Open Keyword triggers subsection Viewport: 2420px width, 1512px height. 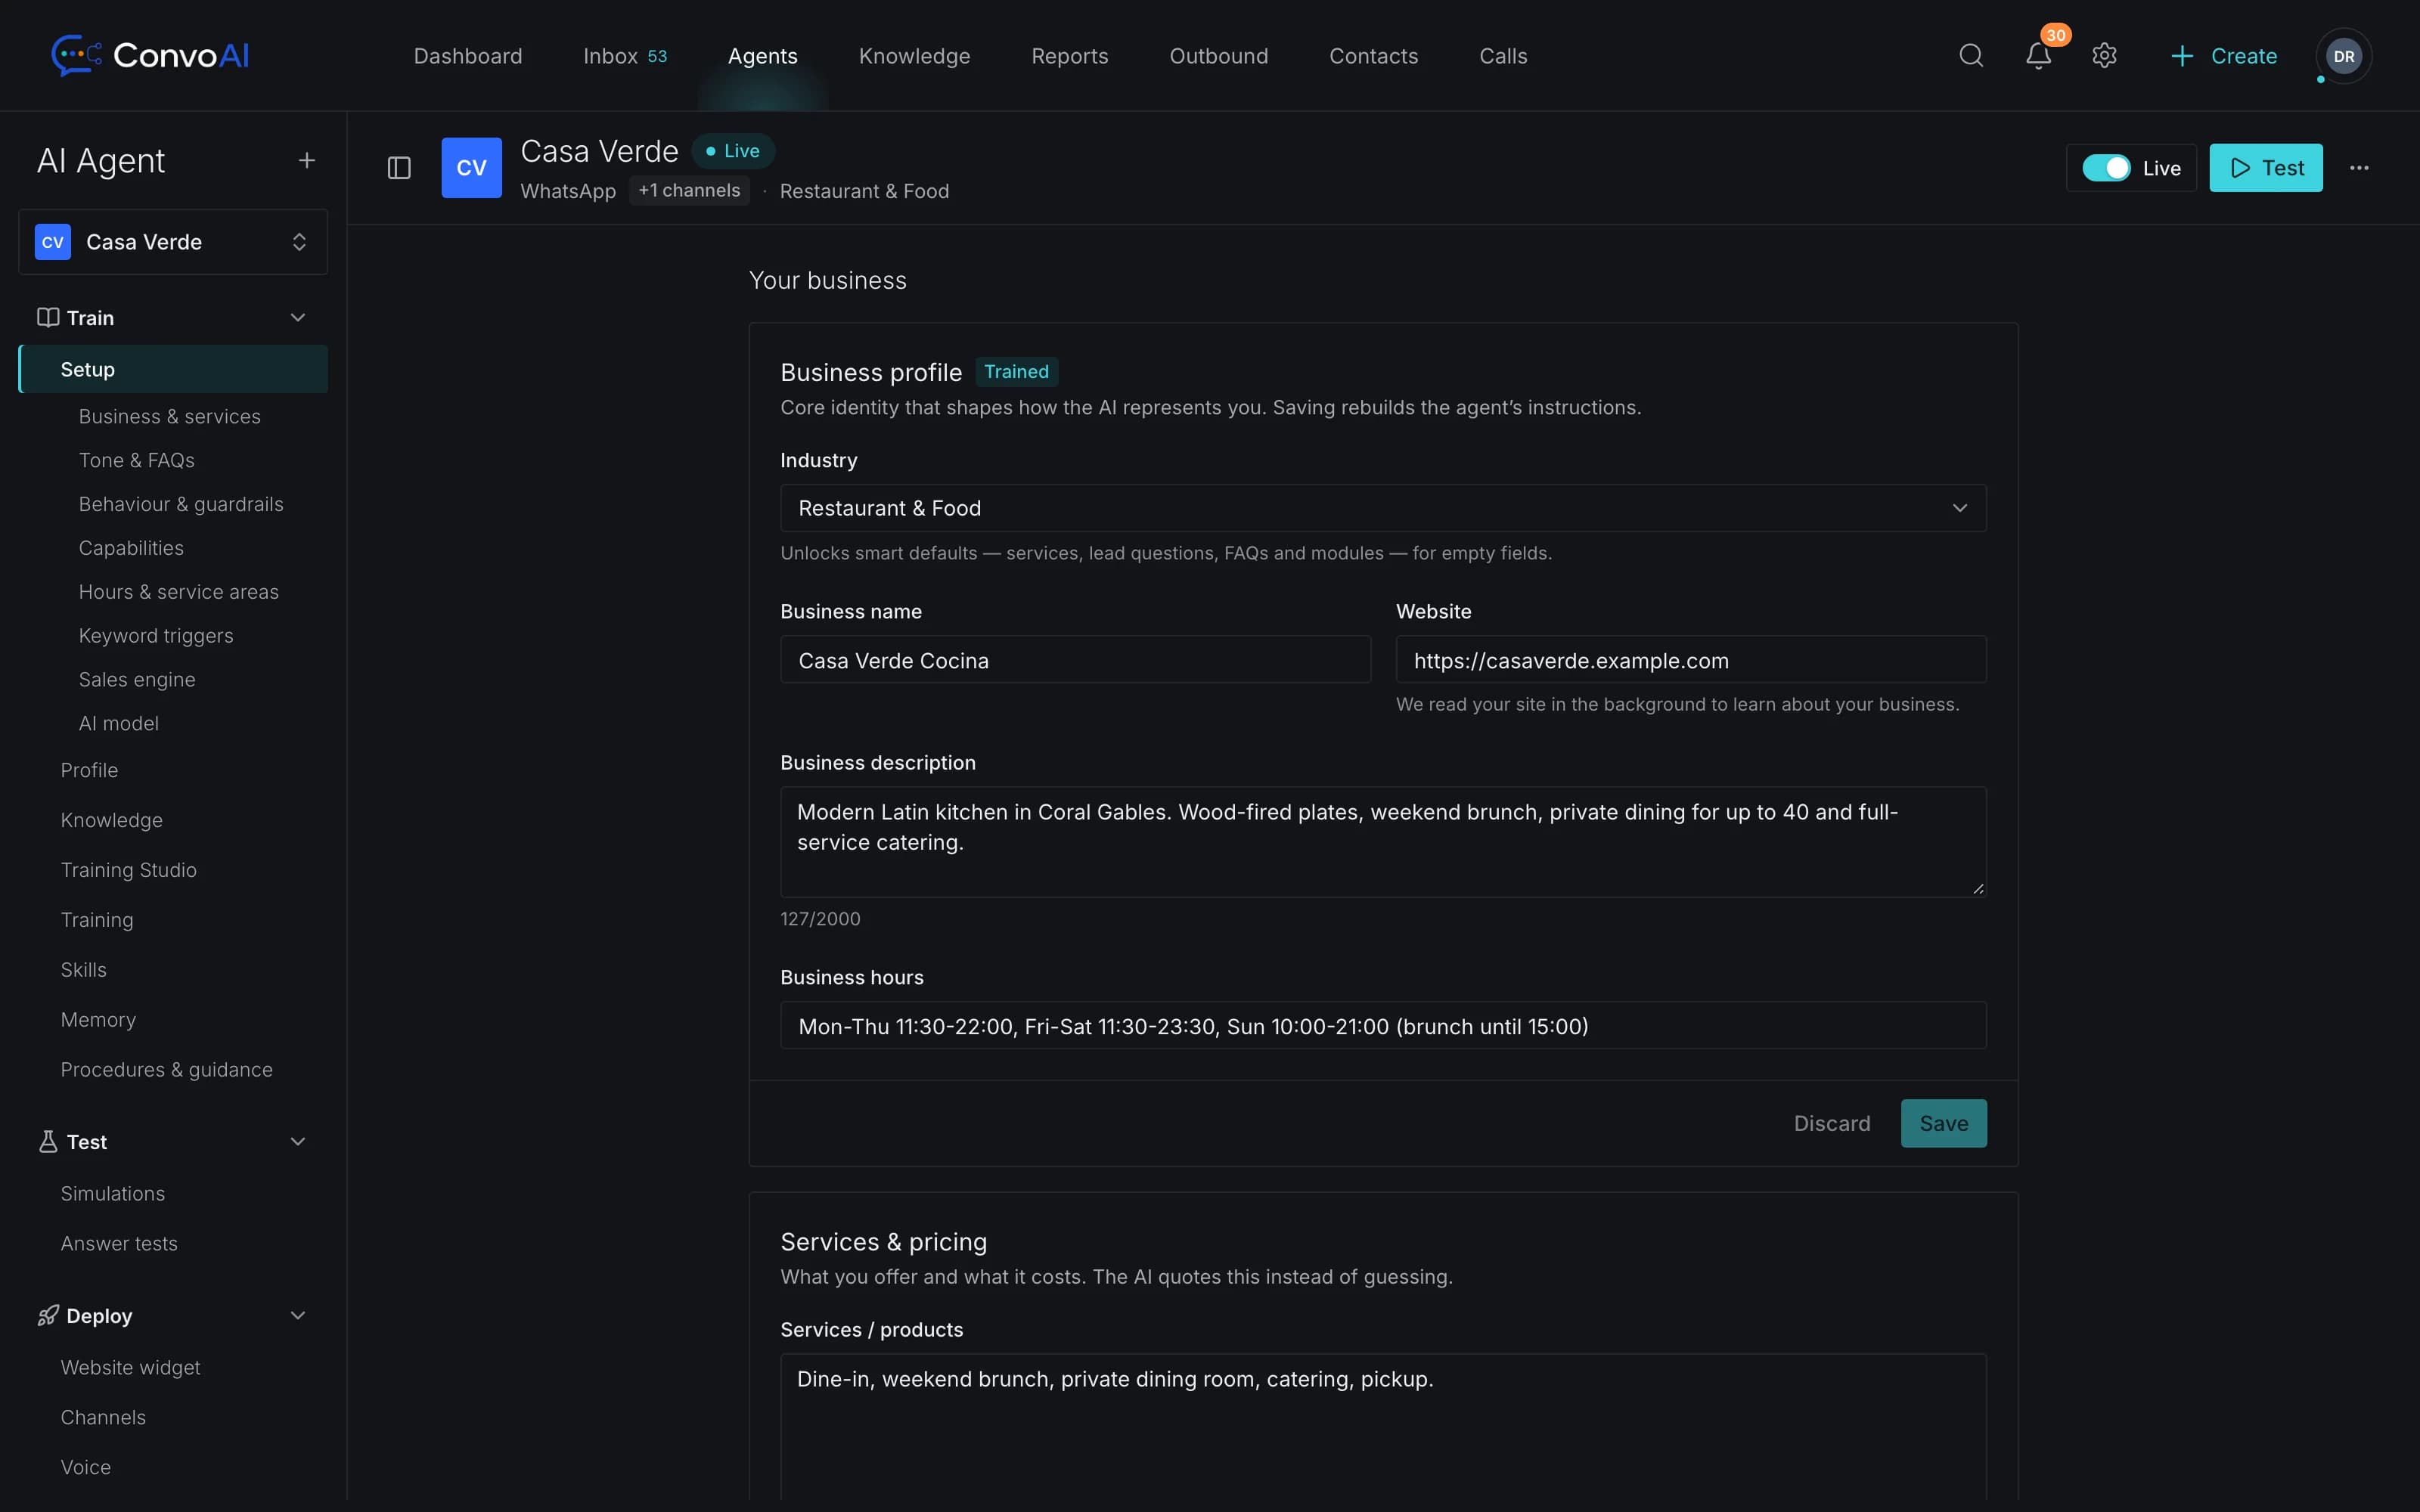(156, 636)
